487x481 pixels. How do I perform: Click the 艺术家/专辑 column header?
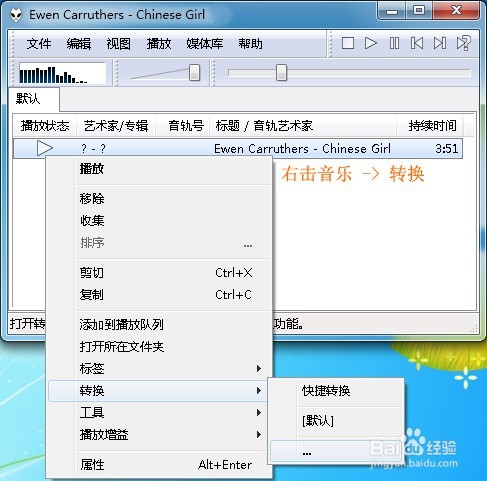[116, 126]
